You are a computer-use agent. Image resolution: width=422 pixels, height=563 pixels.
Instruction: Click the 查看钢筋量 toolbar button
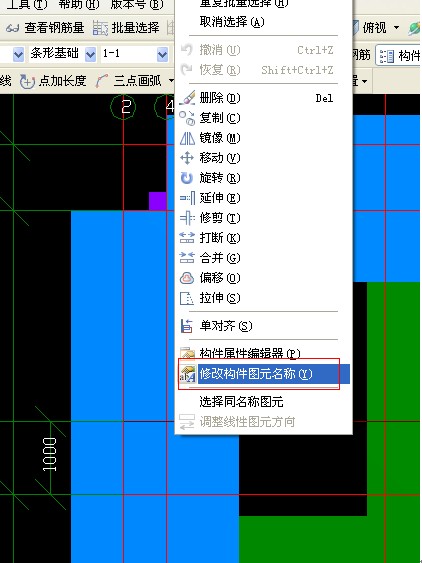45,28
